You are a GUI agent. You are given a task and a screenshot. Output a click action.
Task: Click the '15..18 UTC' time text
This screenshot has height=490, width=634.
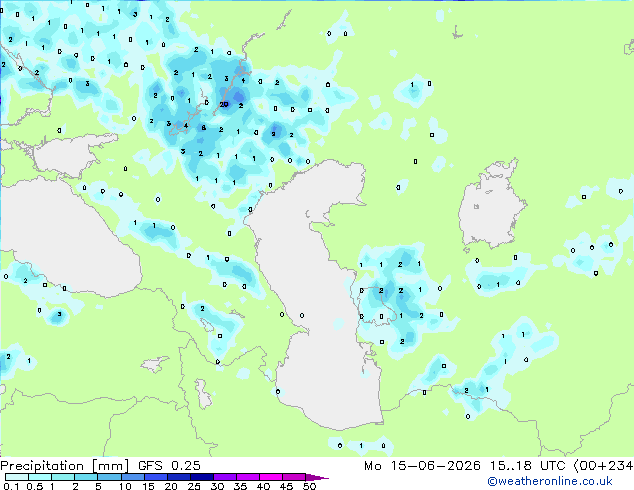[528, 466]
